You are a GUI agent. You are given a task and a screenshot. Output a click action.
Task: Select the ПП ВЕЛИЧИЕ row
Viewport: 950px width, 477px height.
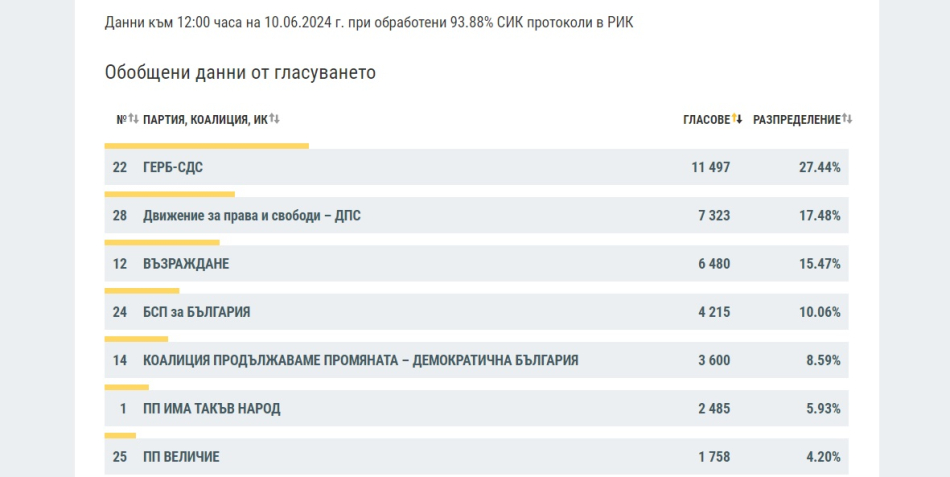[x=476, y=456]
